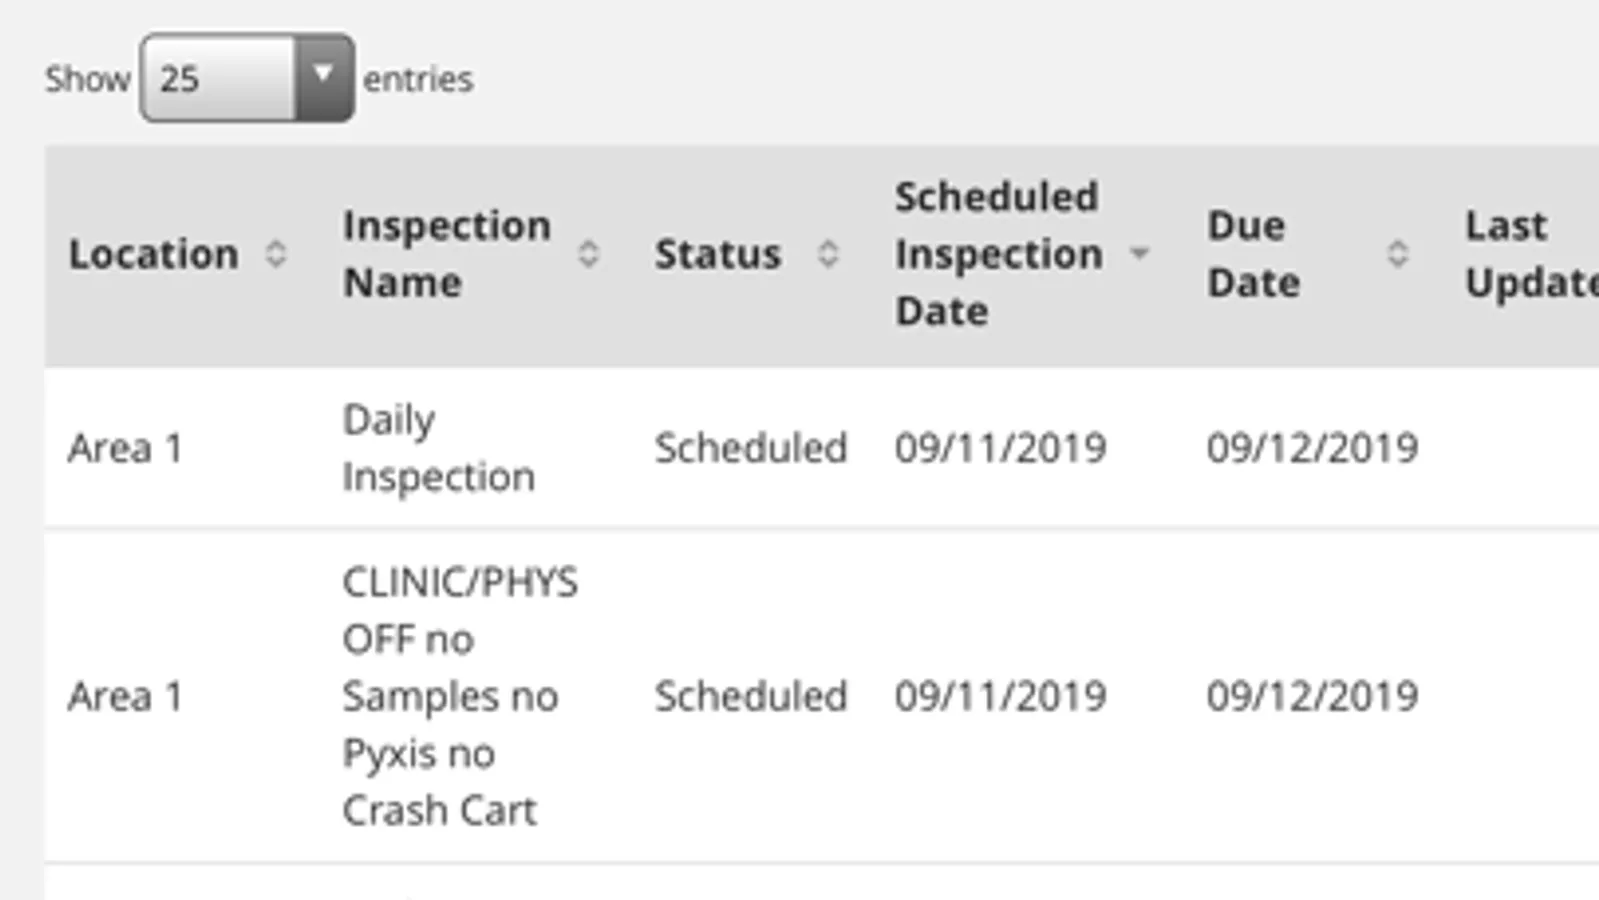This screenshot has height=900, width=1599.
Task: Click the Location column header
Action: (x=154, y=254)
